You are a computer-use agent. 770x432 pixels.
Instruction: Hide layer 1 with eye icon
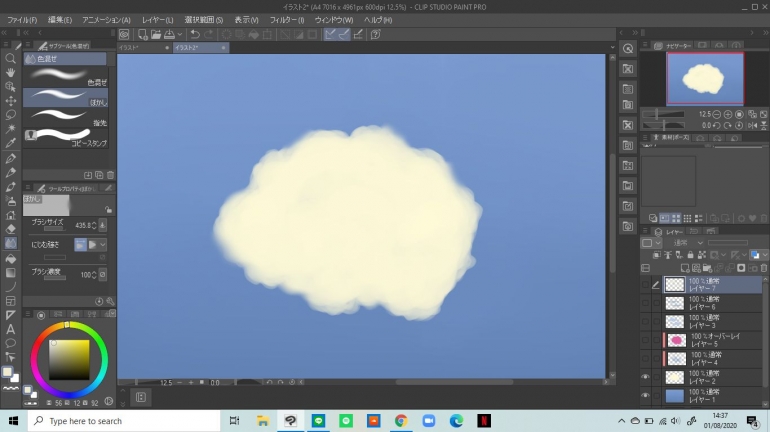coord(645,396)
